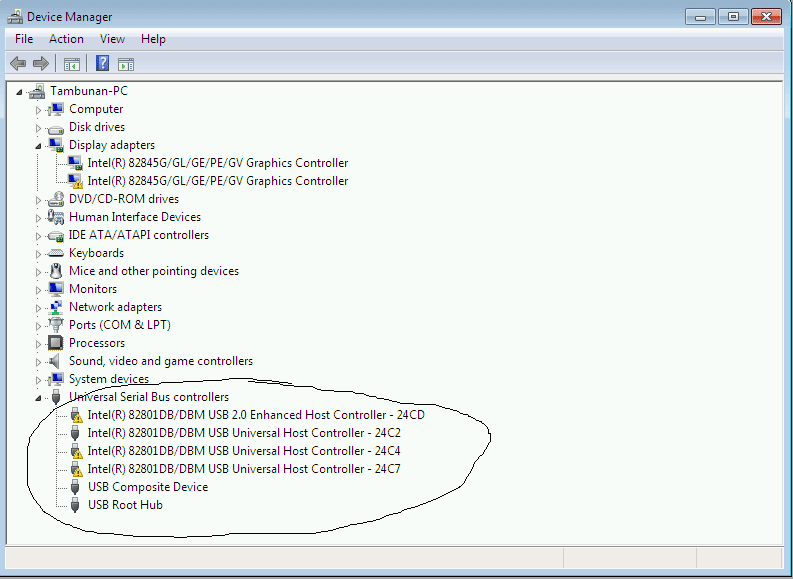Select the Tambunan-PC label
The image size is (793, 579).
[x=89, y=91]
